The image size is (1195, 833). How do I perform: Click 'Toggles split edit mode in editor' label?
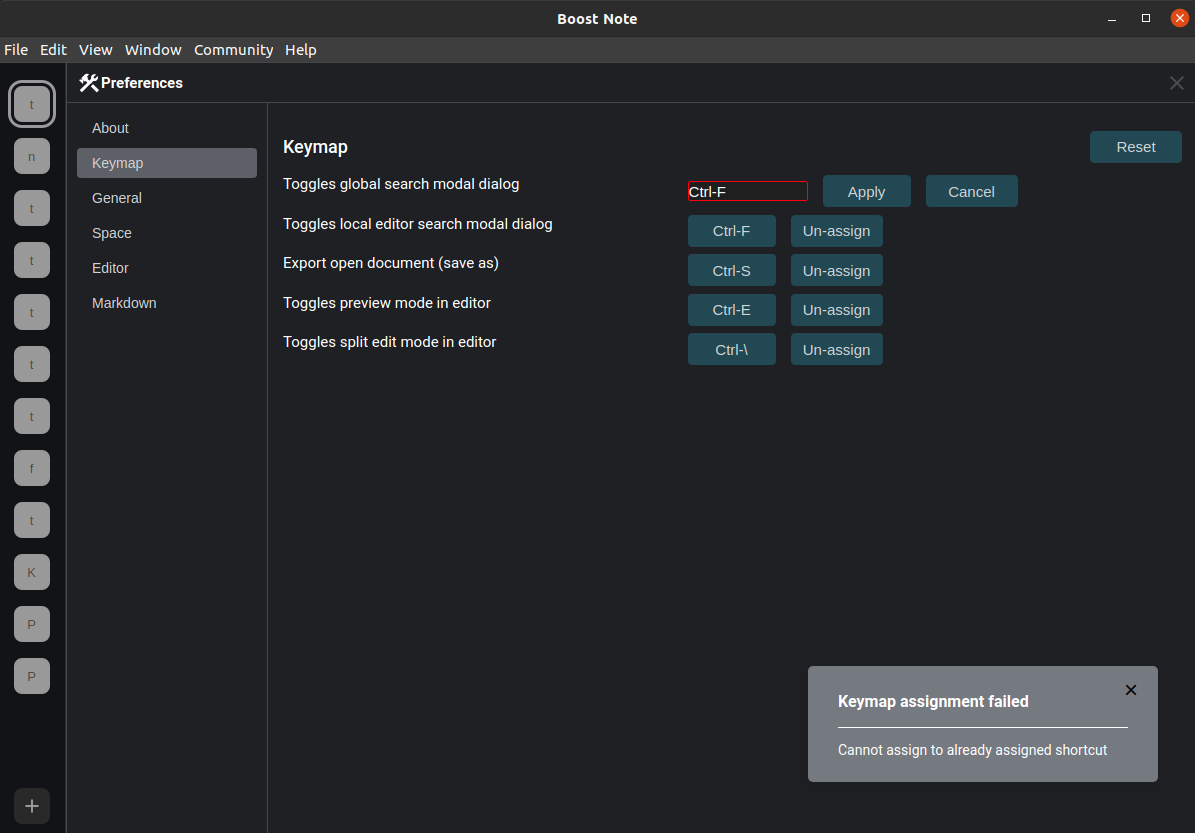tap(389, 342)
